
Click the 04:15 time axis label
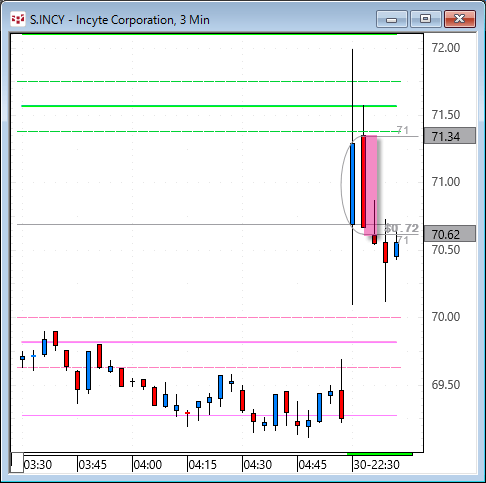tap(203, 464)
